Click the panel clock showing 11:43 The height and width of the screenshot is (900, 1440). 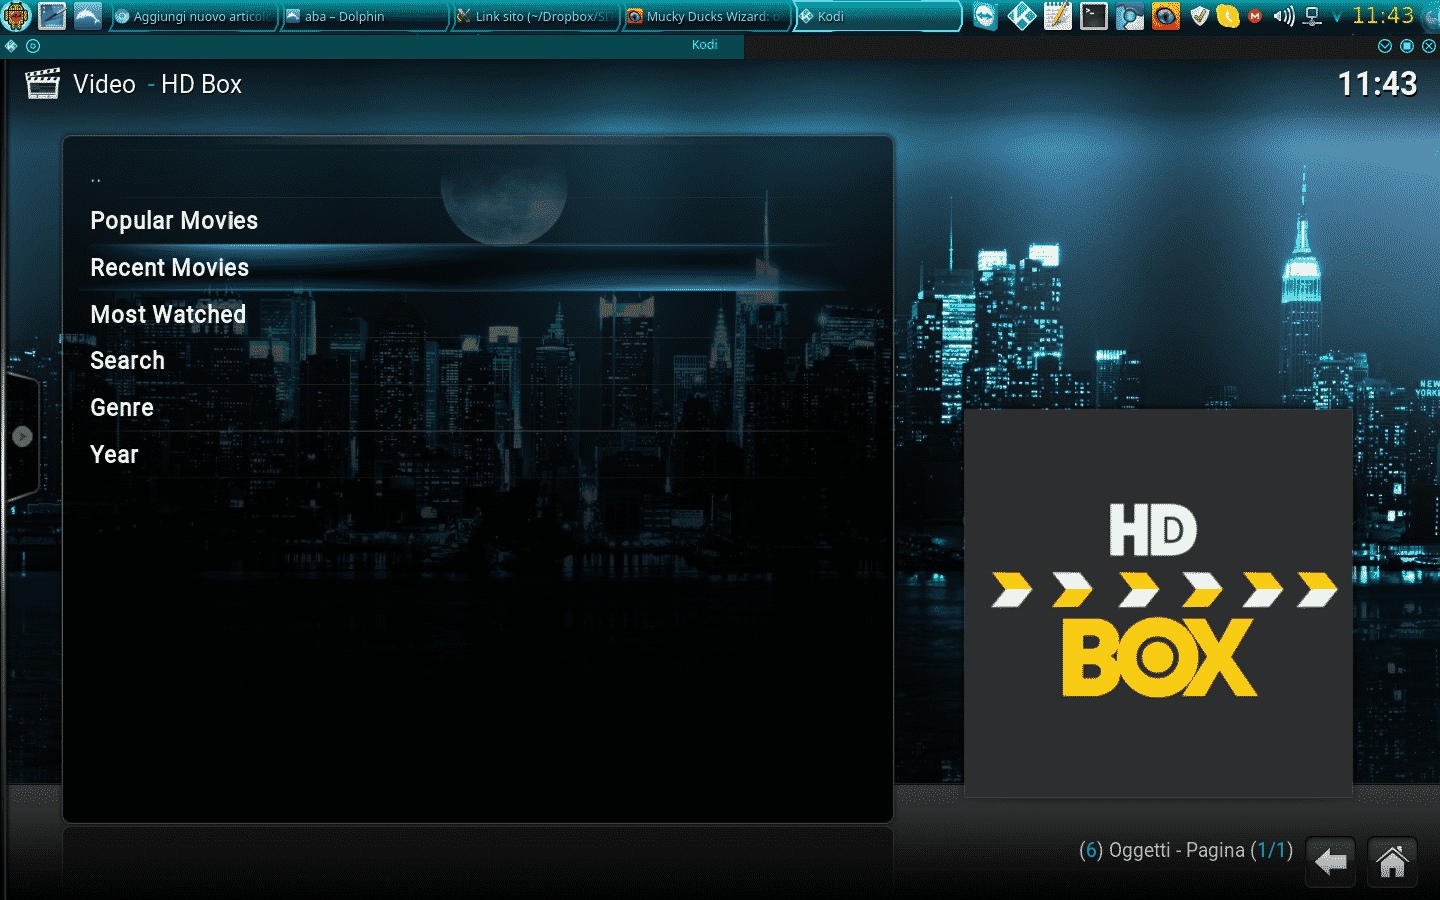click(x=1383, y=16)
